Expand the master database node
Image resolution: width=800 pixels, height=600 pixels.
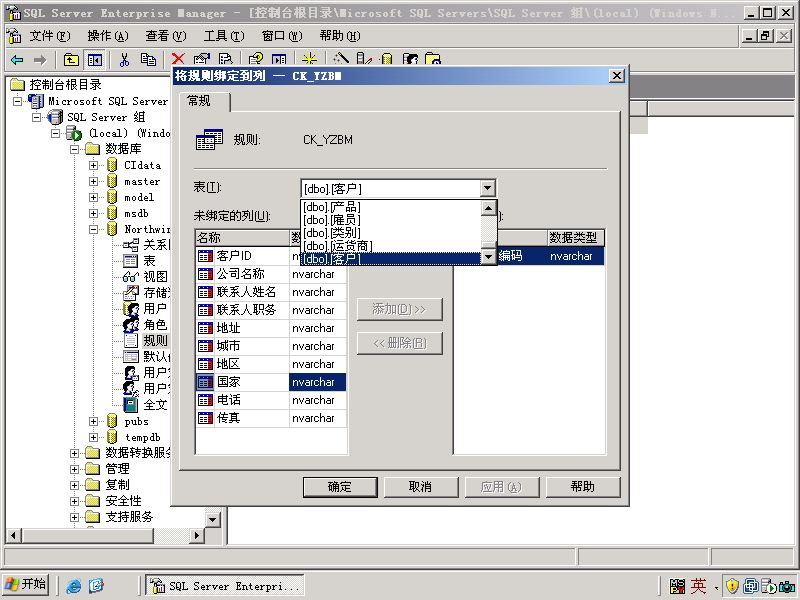click(93, 181)
